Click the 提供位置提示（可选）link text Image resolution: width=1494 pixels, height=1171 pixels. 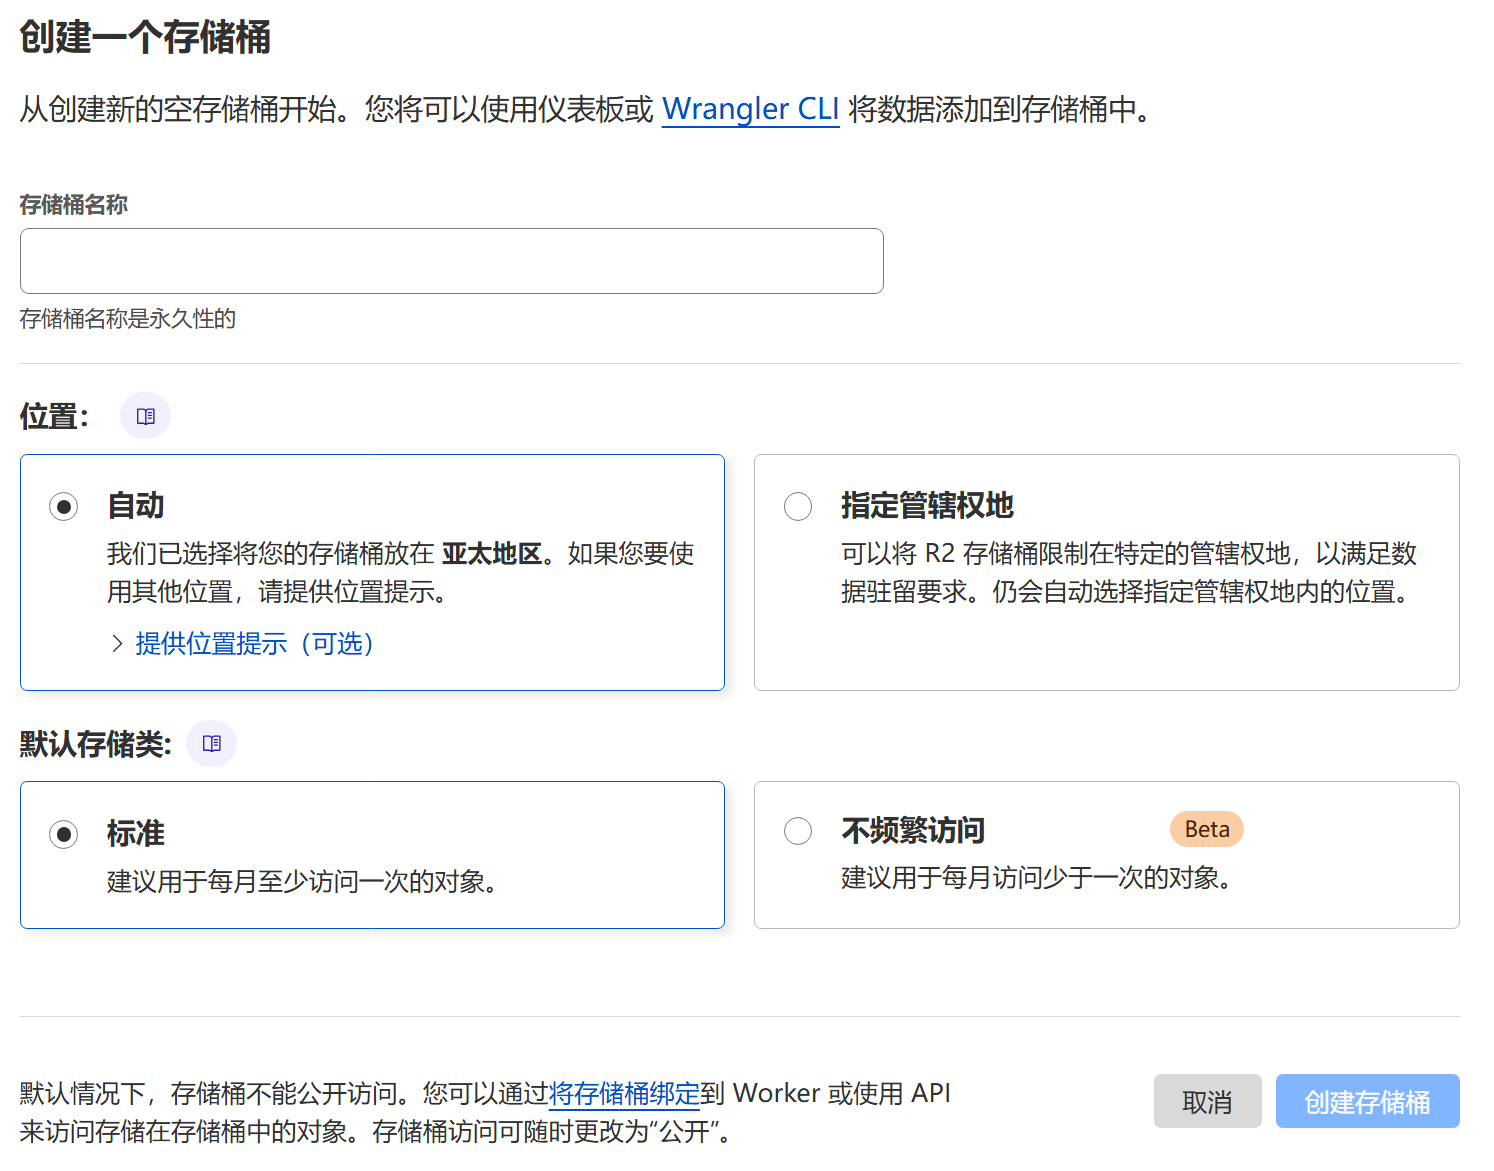point(254,644)
